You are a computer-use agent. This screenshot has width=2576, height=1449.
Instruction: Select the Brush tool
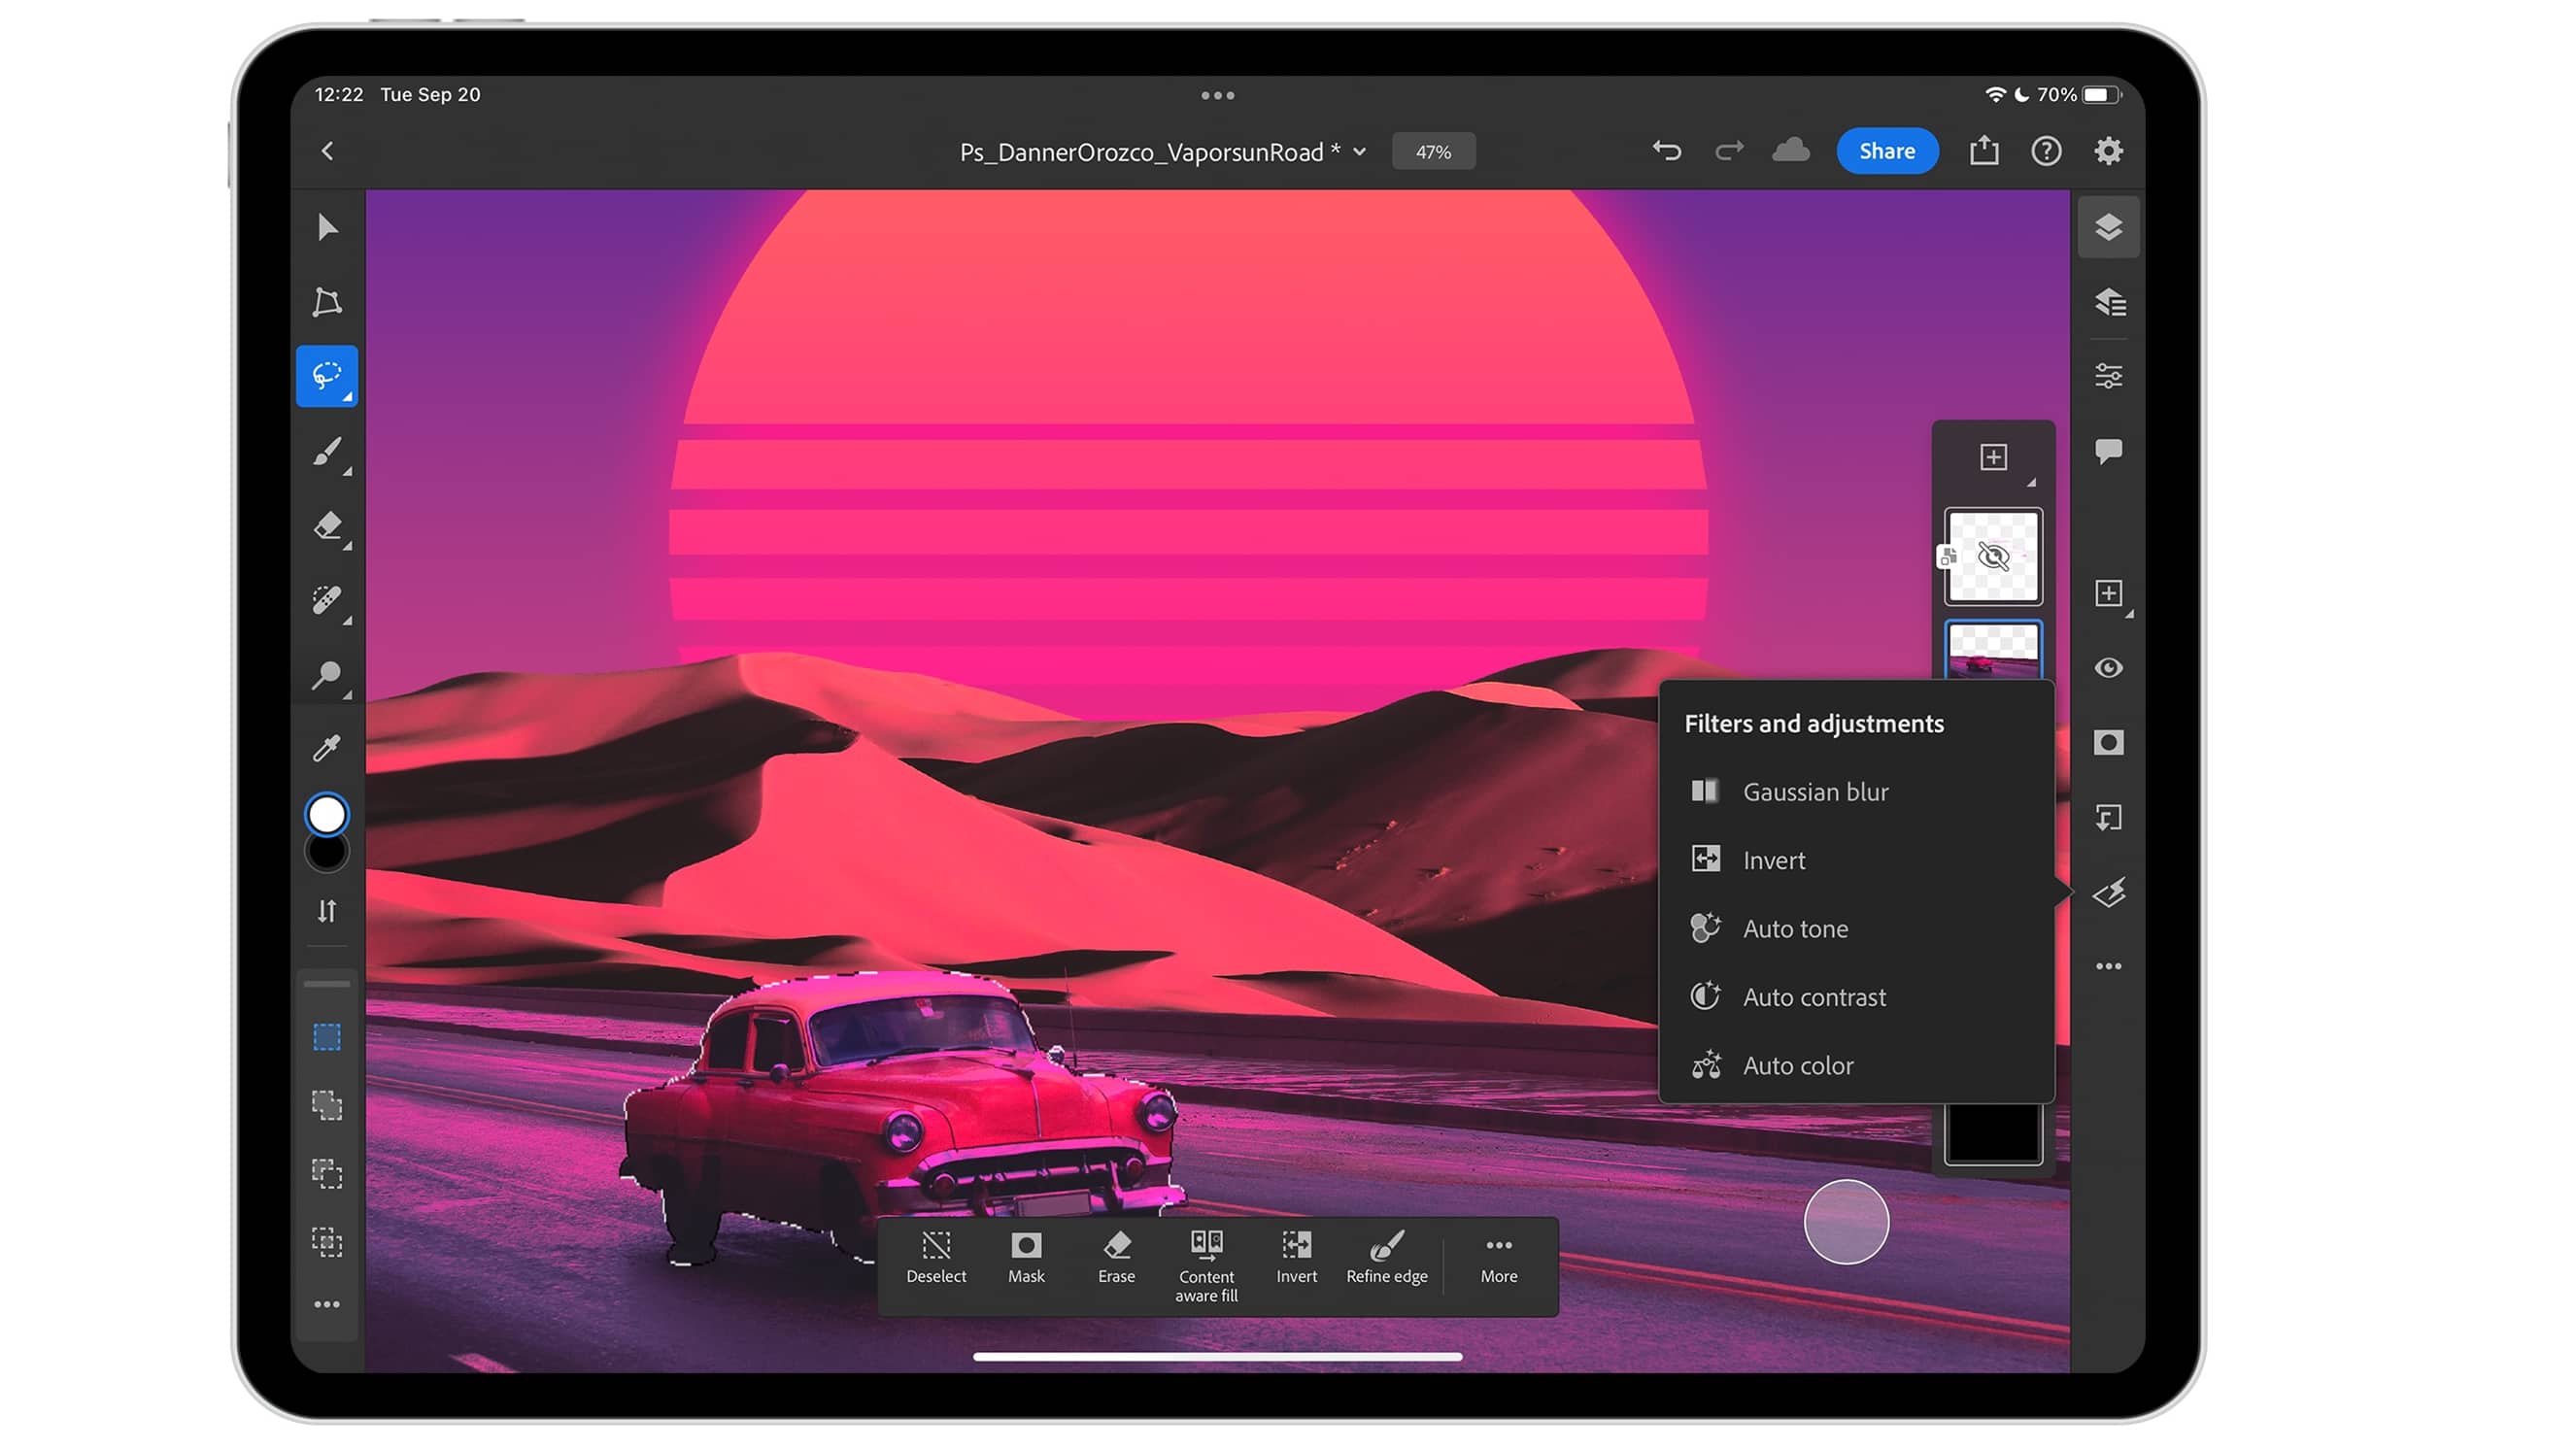pos(327,452)
